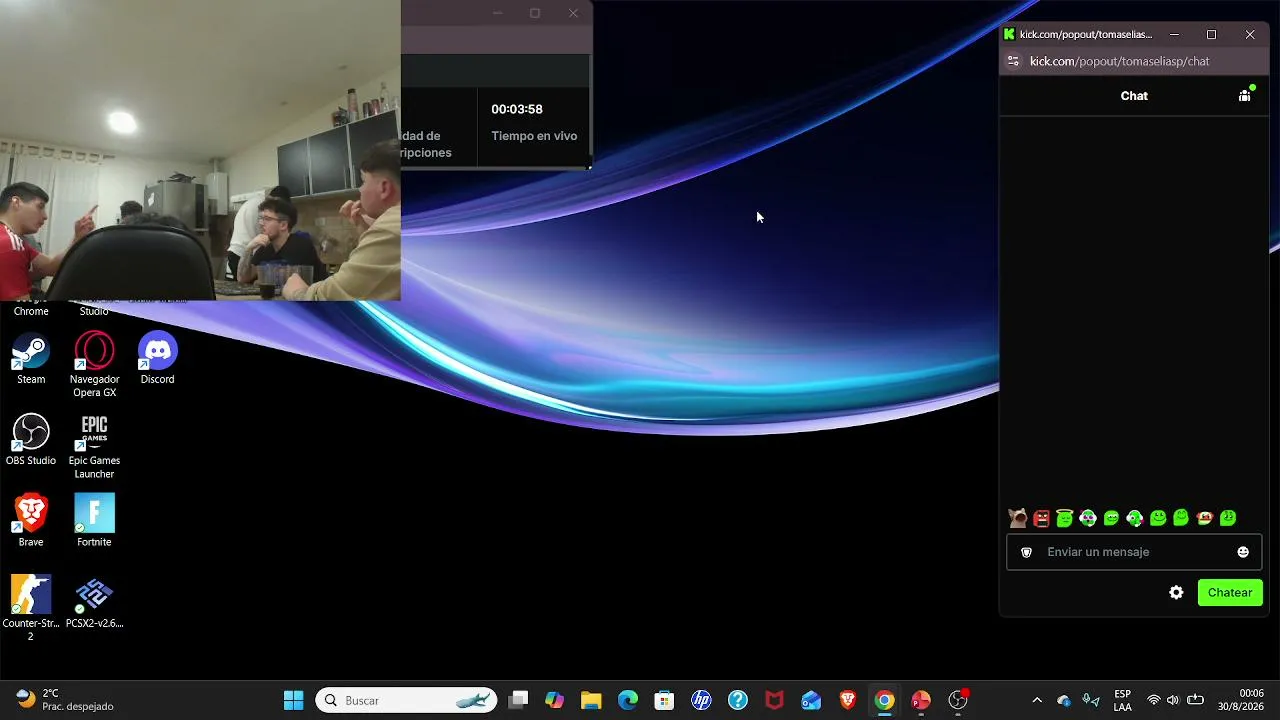Image resolution: width=1280 pixels, height=720 pixels.
Task: Open the Steam desktop shortcut
Action: [31, 358]
